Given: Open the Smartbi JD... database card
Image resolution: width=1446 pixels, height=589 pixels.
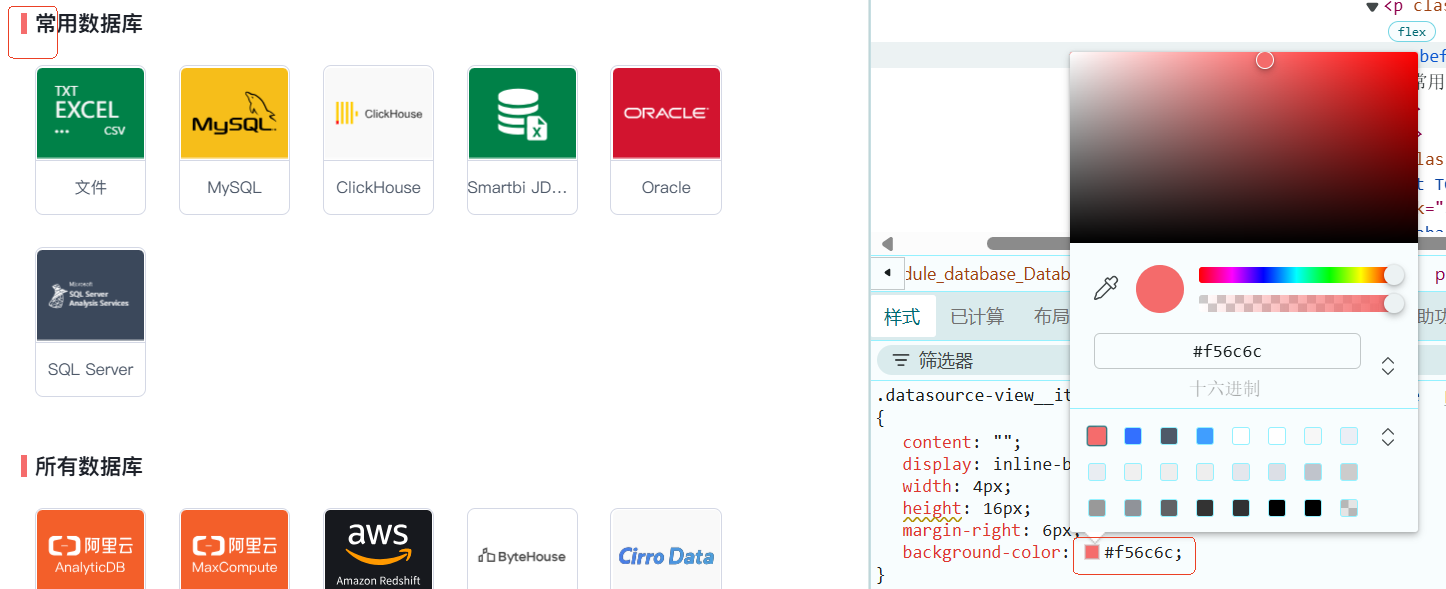Looking at the screenshot, I should click(522, 140).
